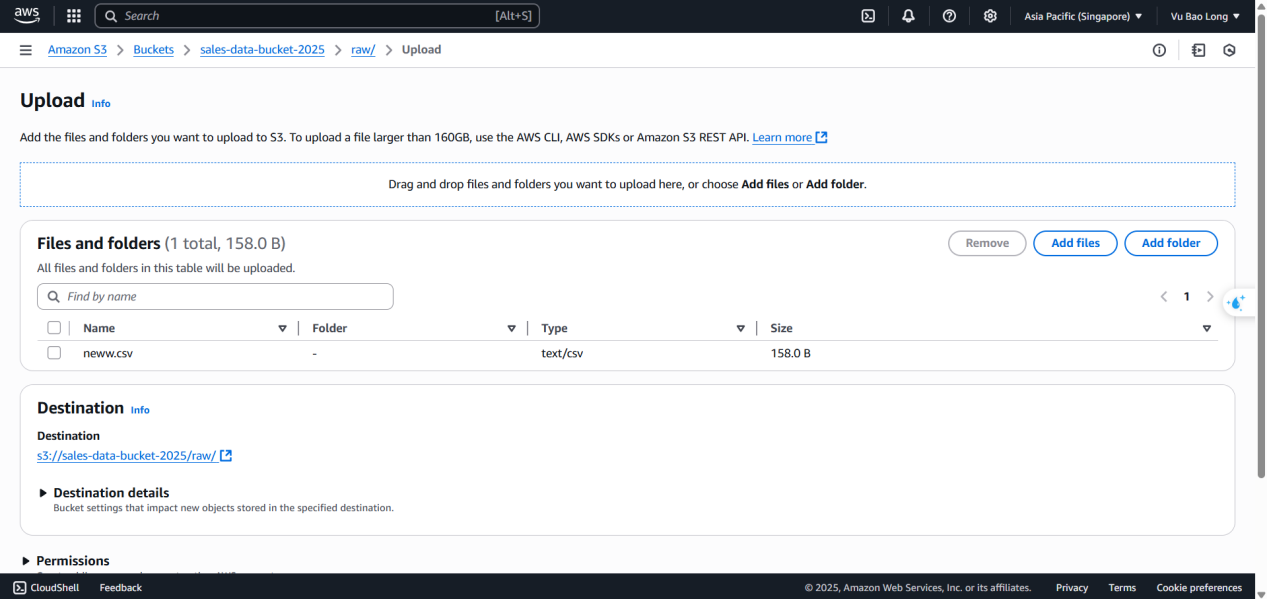The height and width of the screenshot is (599, 1267).
Task: Click the 158.0 B size cell
Action: point(791,353)
